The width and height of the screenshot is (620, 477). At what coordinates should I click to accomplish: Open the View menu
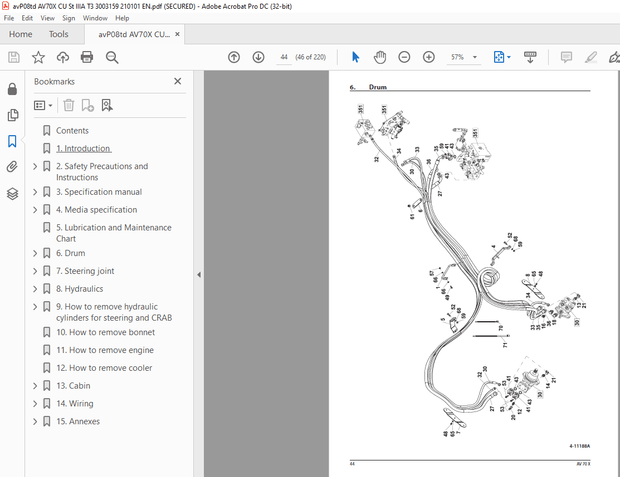tap(47, 18)
